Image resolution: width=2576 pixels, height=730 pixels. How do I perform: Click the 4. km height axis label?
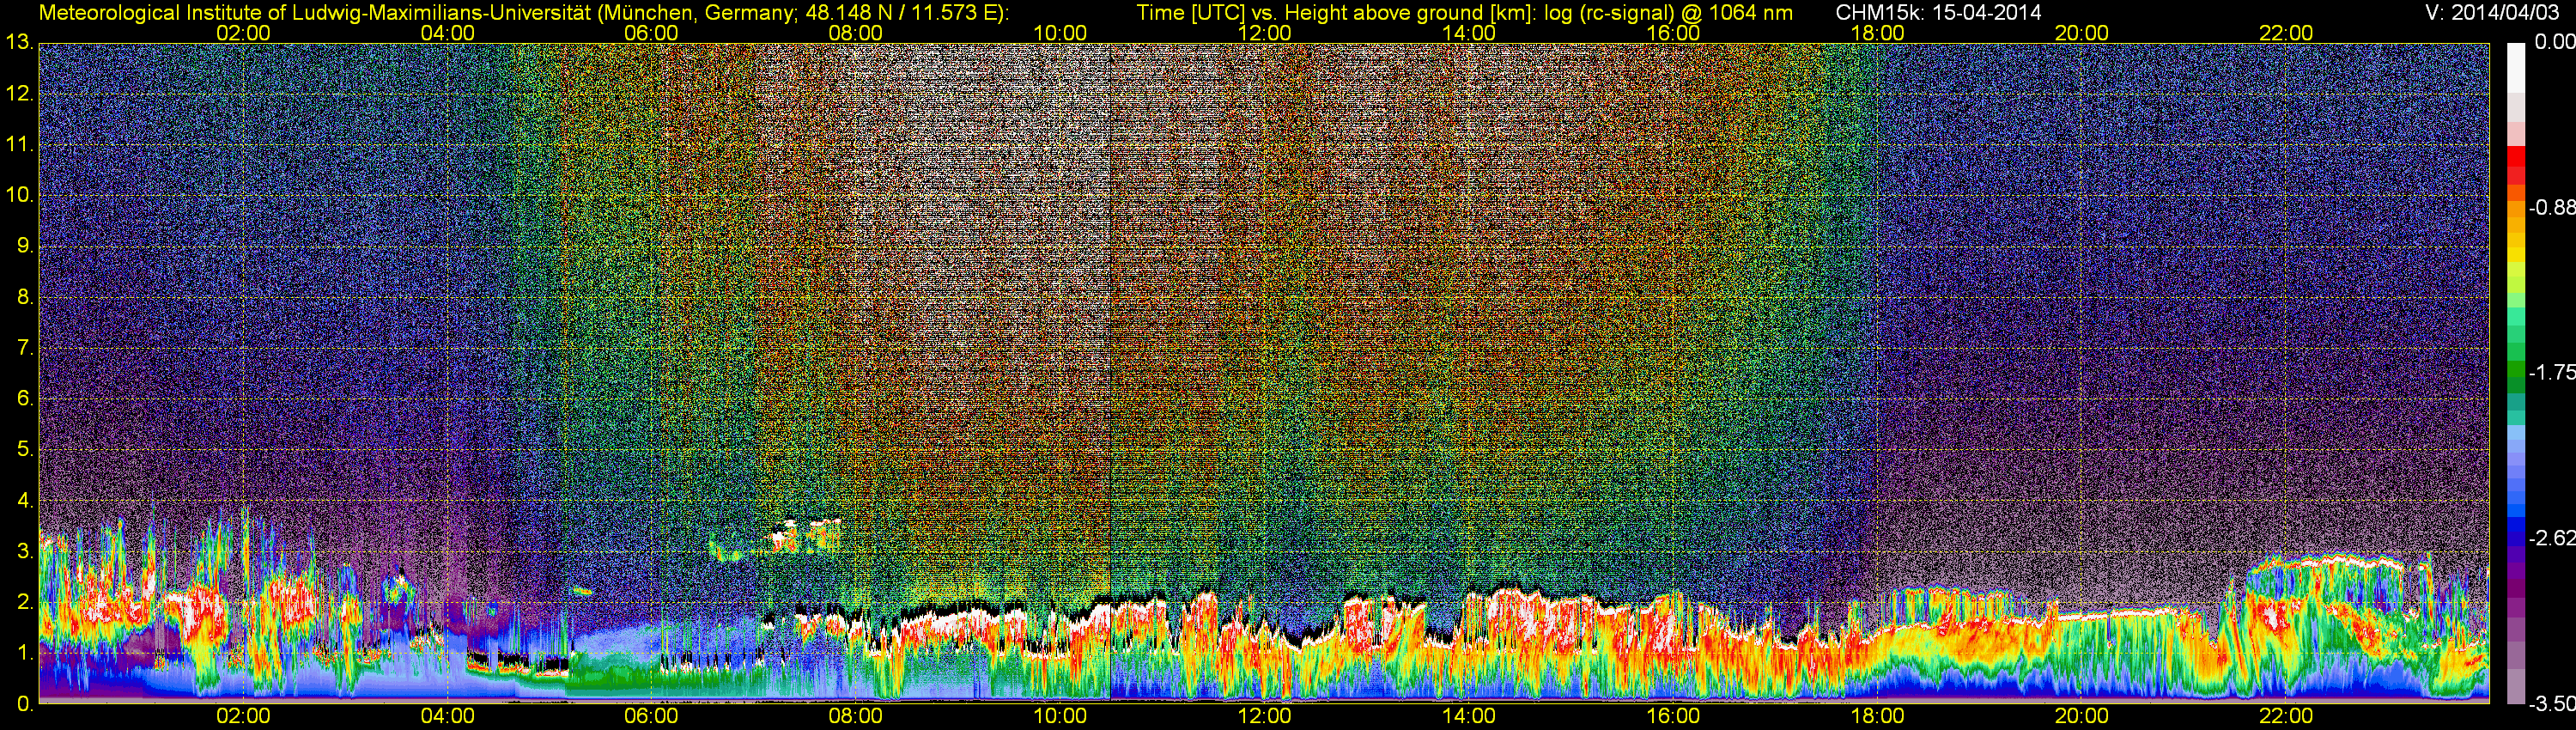point(26,500)
